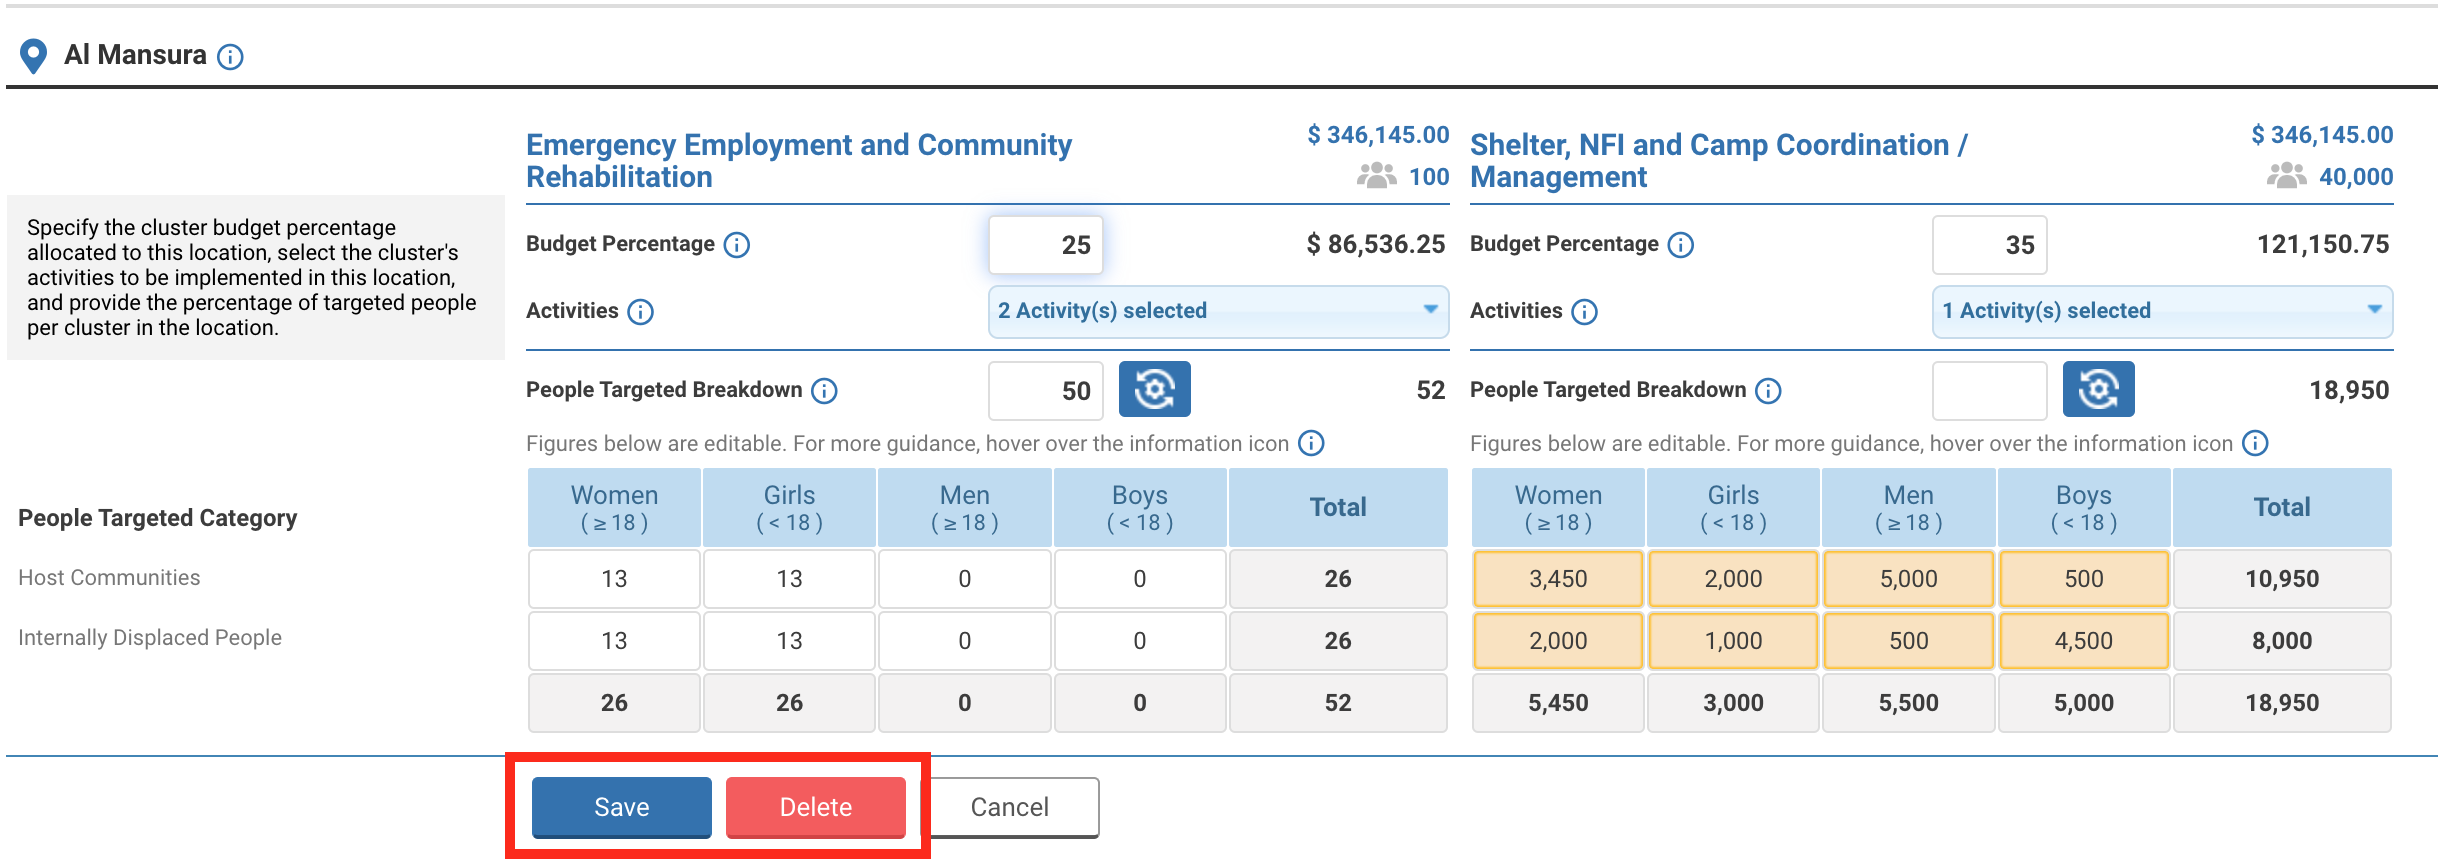Screen dimensions: 2438x868
Task: Edit Internally Displaced Women field showing 13
Action: pyautogui.click(x=614, y=641)
